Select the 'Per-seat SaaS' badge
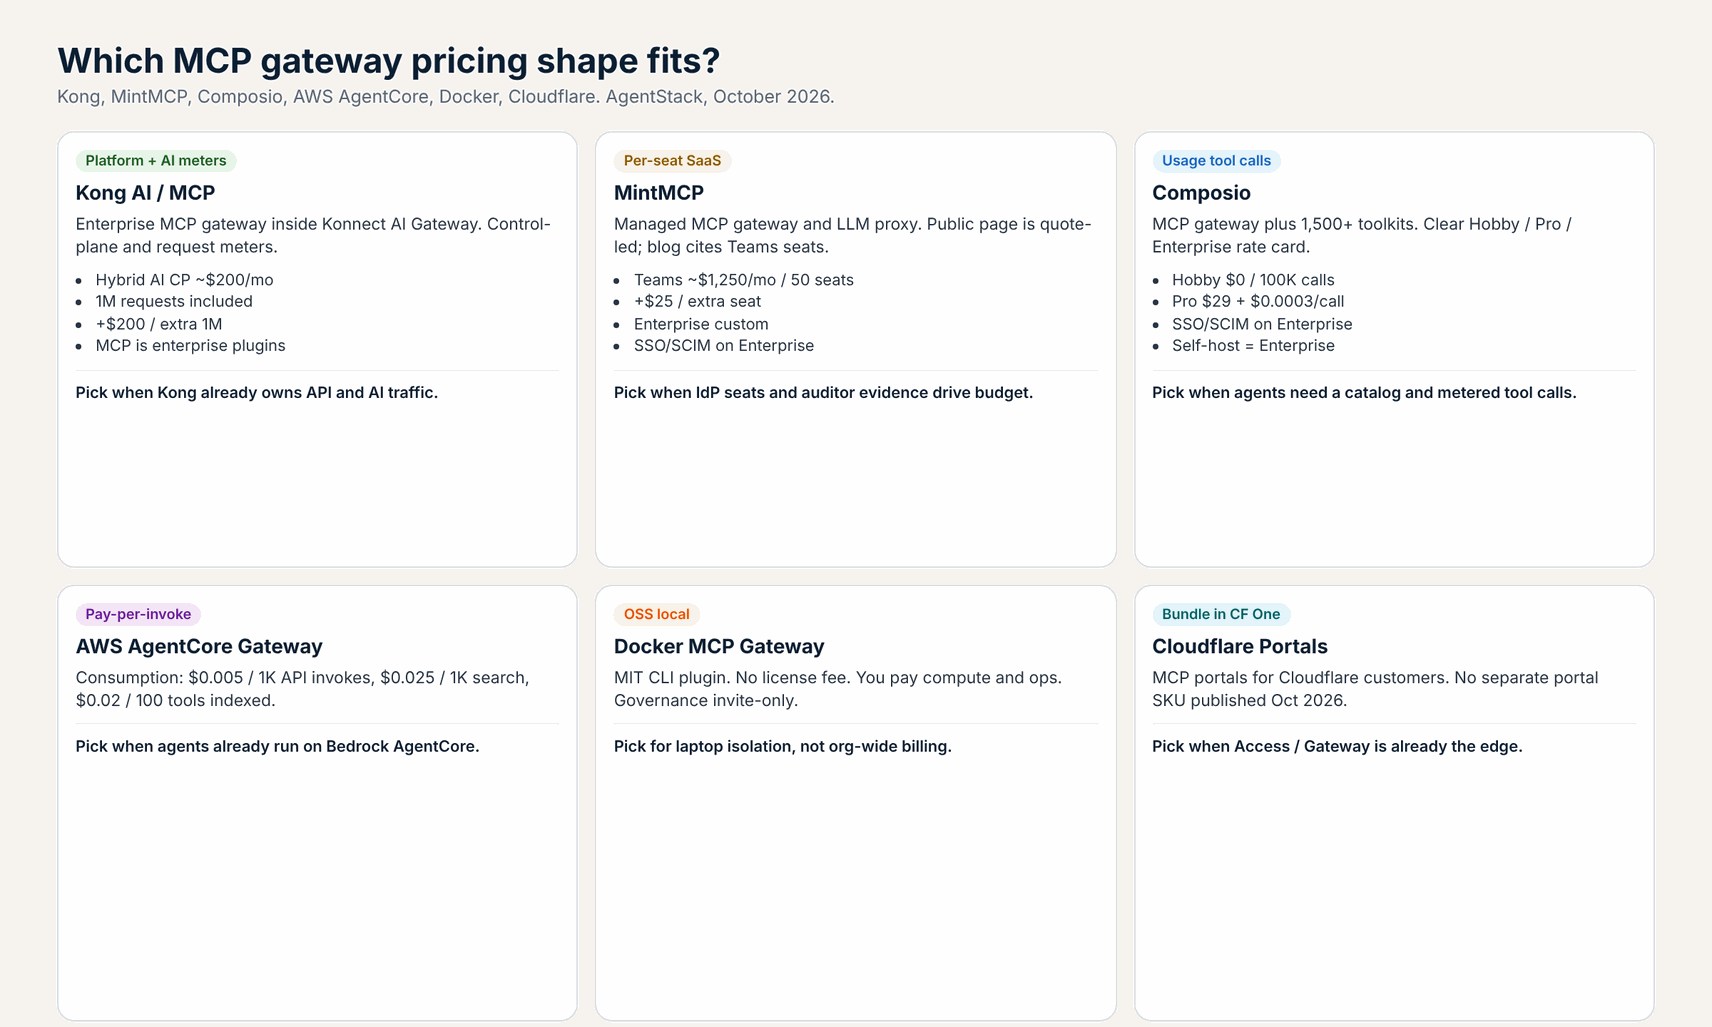Viewport: 1712px width, 1027px height. (672, 161)
